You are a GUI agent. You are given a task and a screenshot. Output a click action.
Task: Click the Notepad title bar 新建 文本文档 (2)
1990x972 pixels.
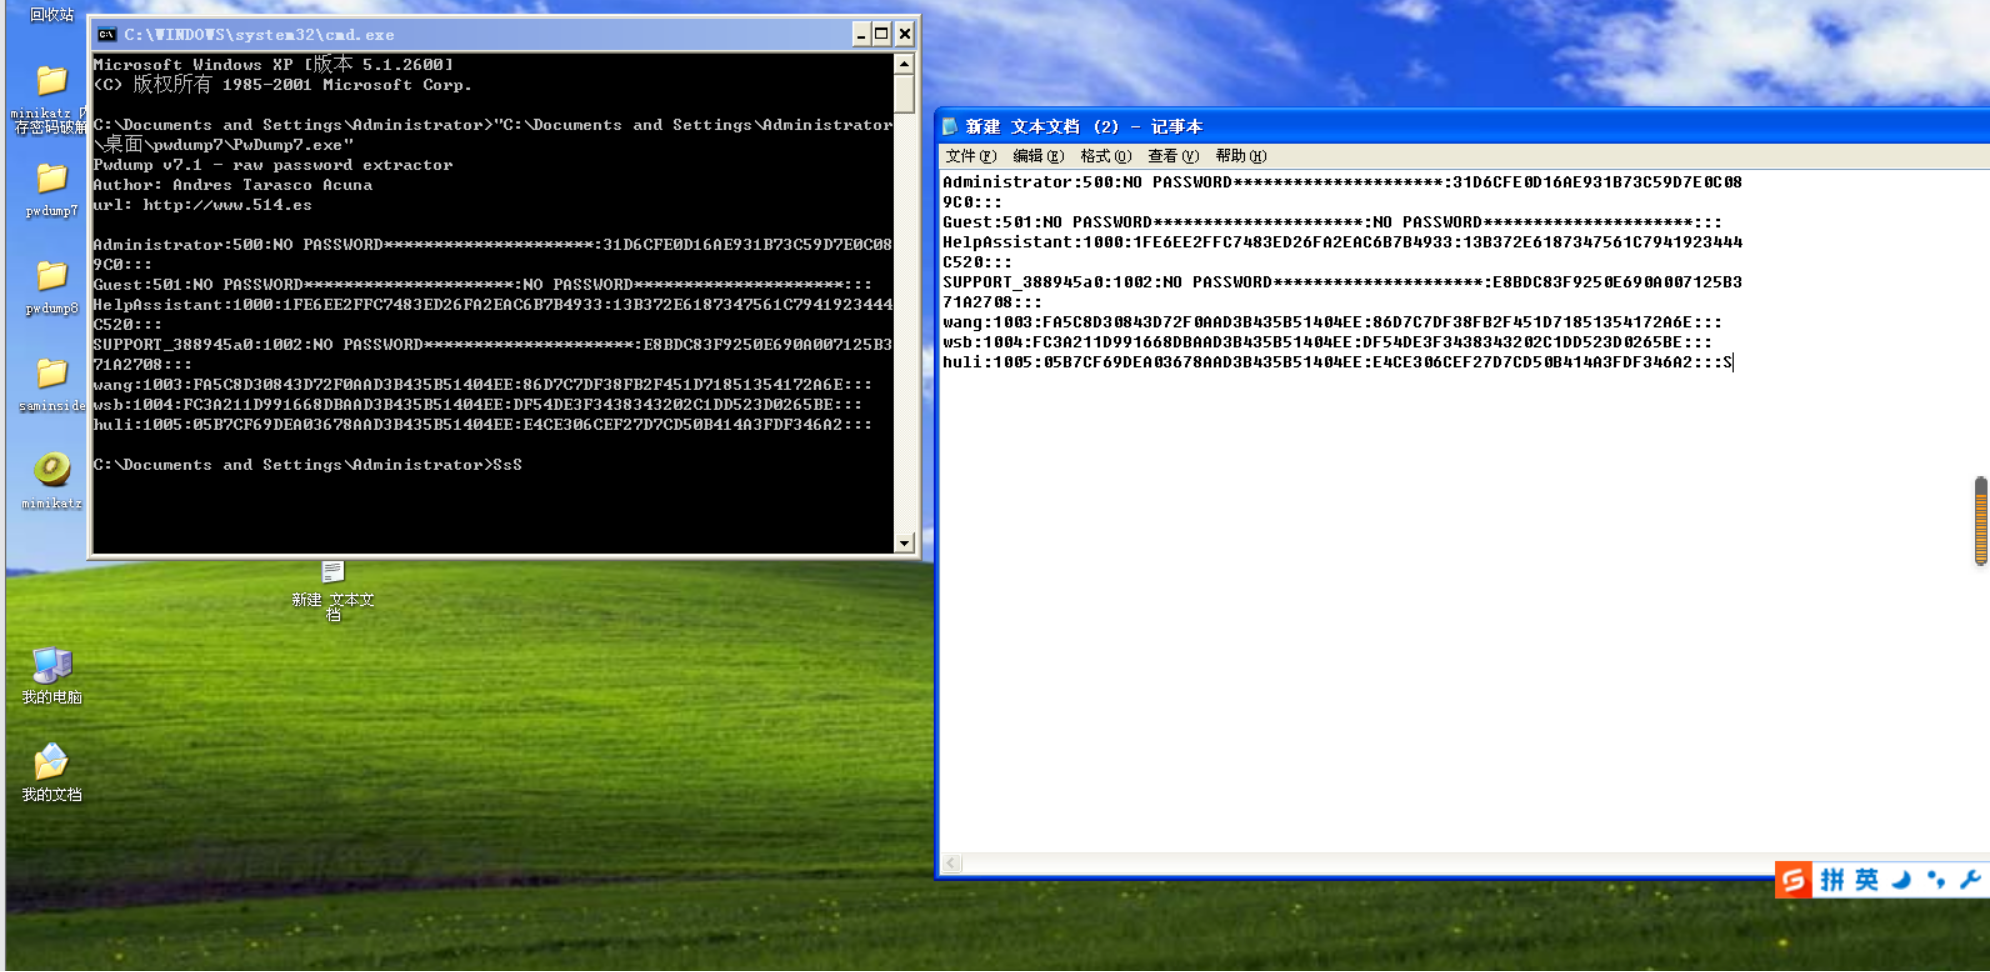point(1084,127)
